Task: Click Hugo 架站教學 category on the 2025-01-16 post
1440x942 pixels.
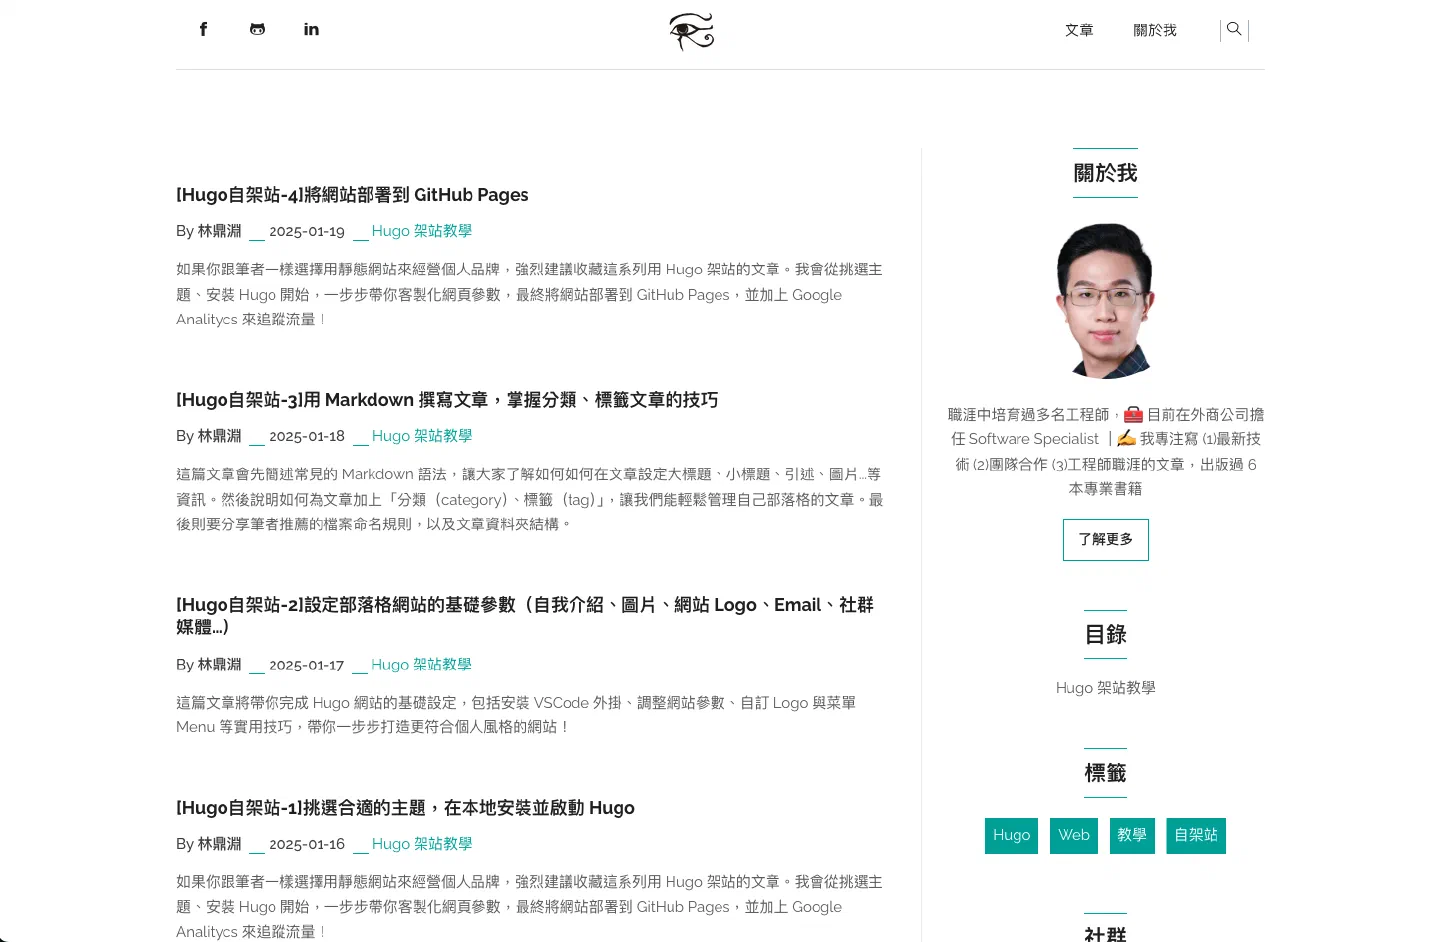Action: tap(422, 844)
